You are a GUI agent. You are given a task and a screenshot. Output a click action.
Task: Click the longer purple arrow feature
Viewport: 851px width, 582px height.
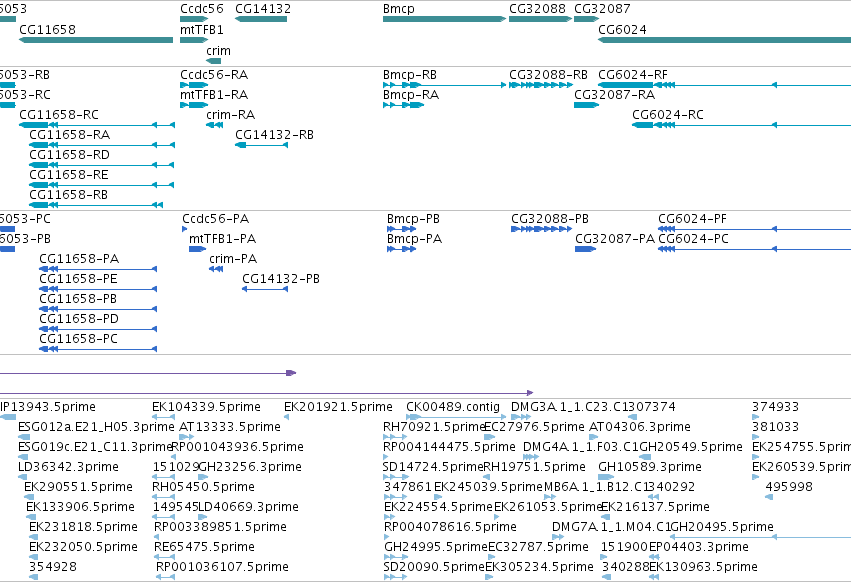(x=266, y=393)
